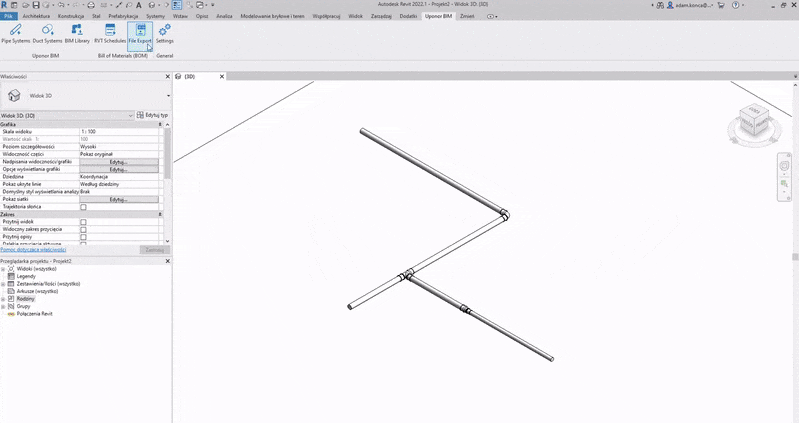Click the user account icon adam.konca
This screenshot has height=423, width=799.
[x=671, y=5]
